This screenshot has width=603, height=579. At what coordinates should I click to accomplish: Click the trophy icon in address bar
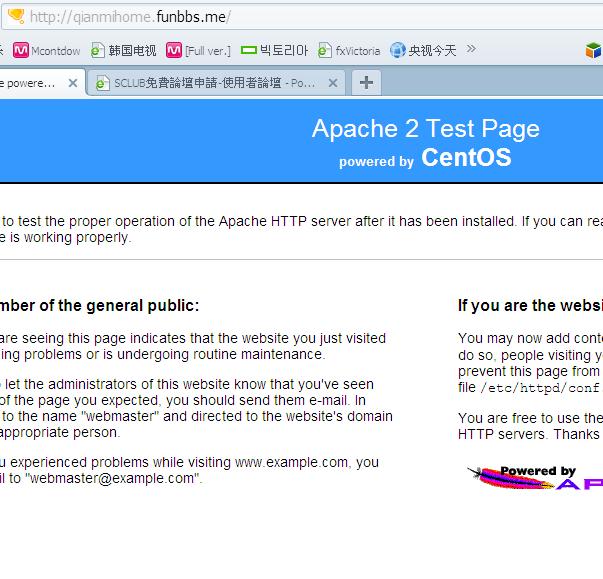tap(16, 16)
